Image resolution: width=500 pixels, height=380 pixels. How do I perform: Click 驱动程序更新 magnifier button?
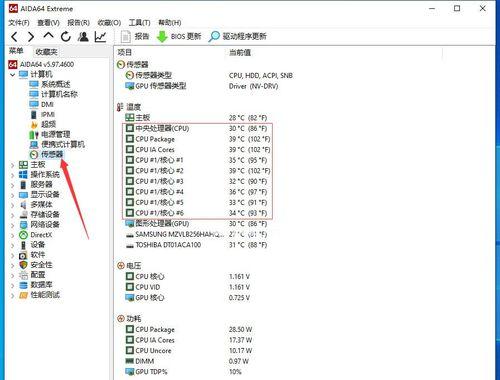[x=237, y=36]
